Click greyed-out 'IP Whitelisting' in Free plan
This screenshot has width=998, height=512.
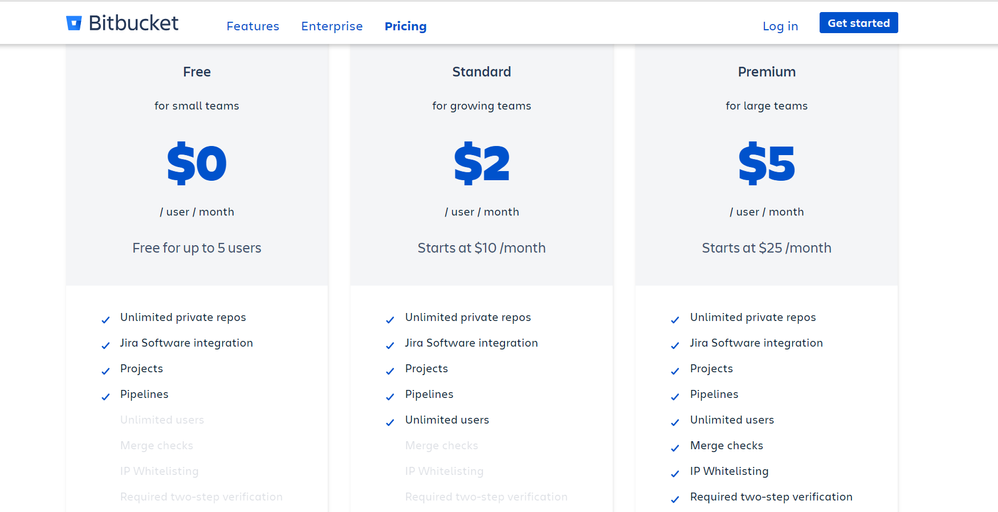[159, 471]
